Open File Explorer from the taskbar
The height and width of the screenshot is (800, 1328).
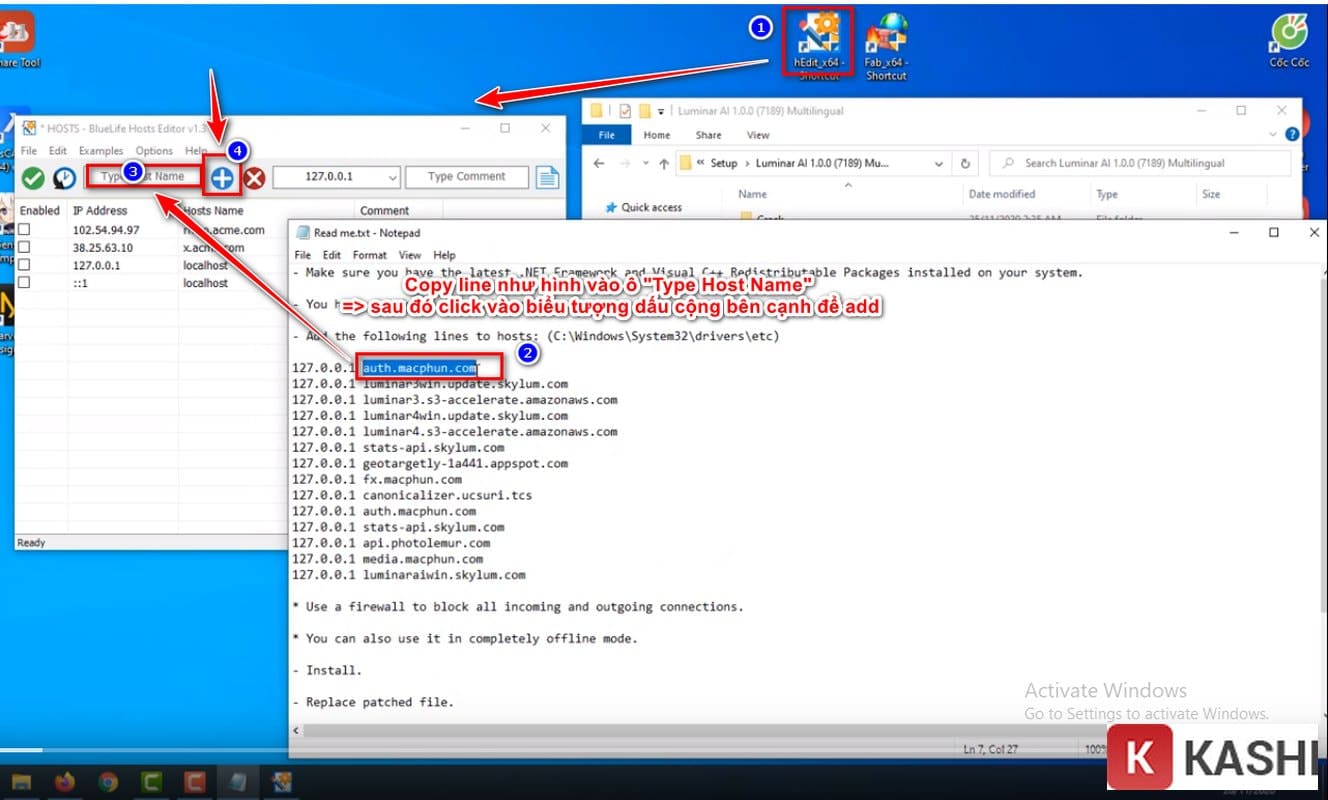[21, 782]
